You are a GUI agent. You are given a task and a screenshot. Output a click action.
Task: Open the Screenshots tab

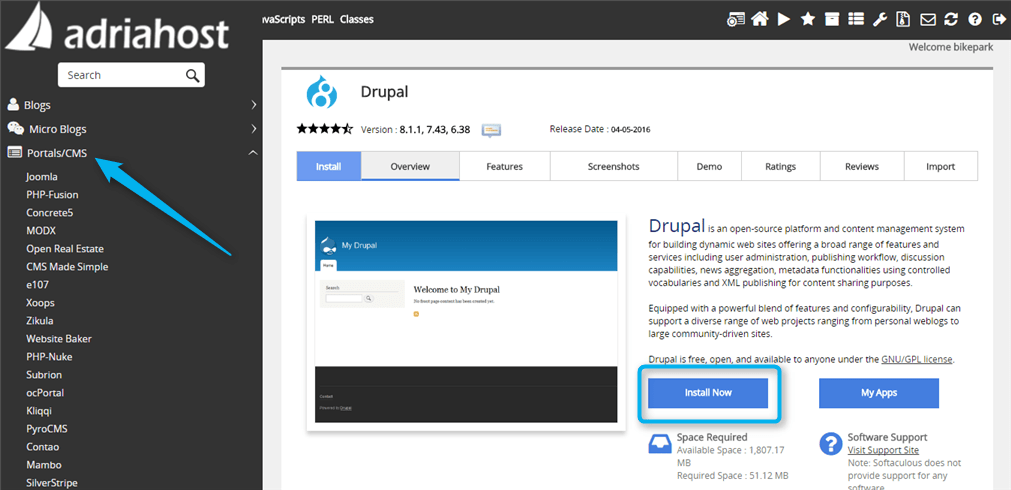[x=614, y=166]
